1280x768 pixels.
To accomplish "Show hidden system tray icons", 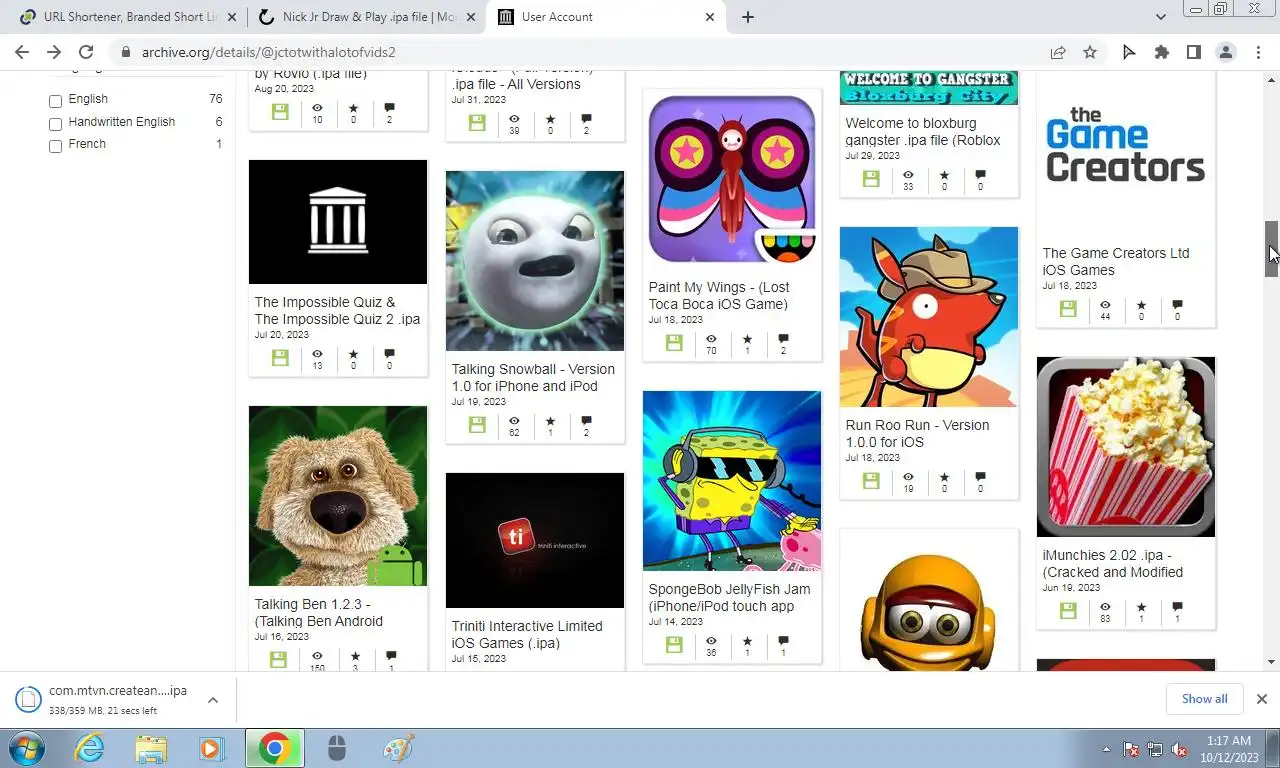I will point(1106,749).
